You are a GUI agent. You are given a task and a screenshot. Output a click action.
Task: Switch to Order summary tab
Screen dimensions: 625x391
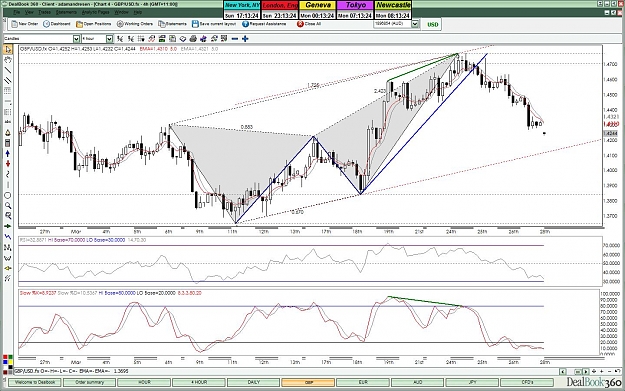tap(89, 382)
